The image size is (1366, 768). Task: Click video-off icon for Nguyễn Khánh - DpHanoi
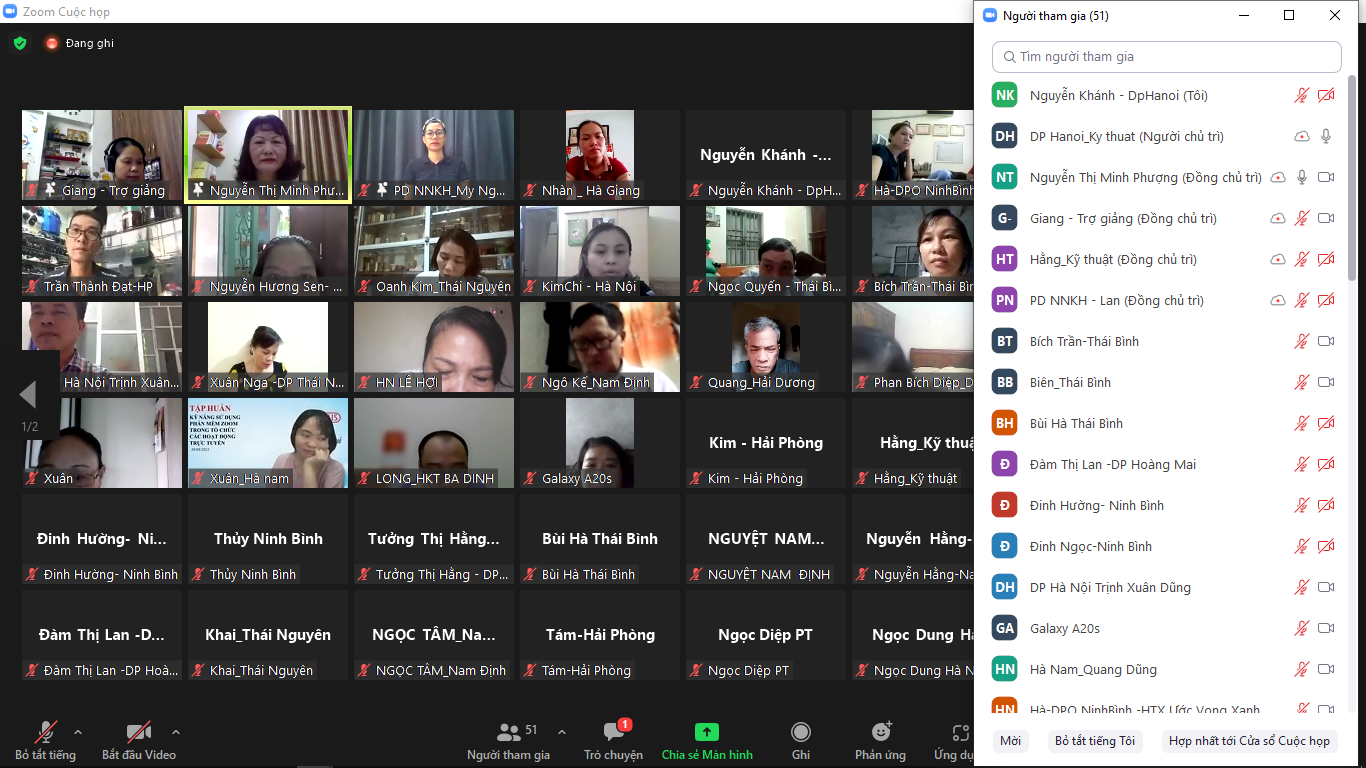click(1326, 96)
